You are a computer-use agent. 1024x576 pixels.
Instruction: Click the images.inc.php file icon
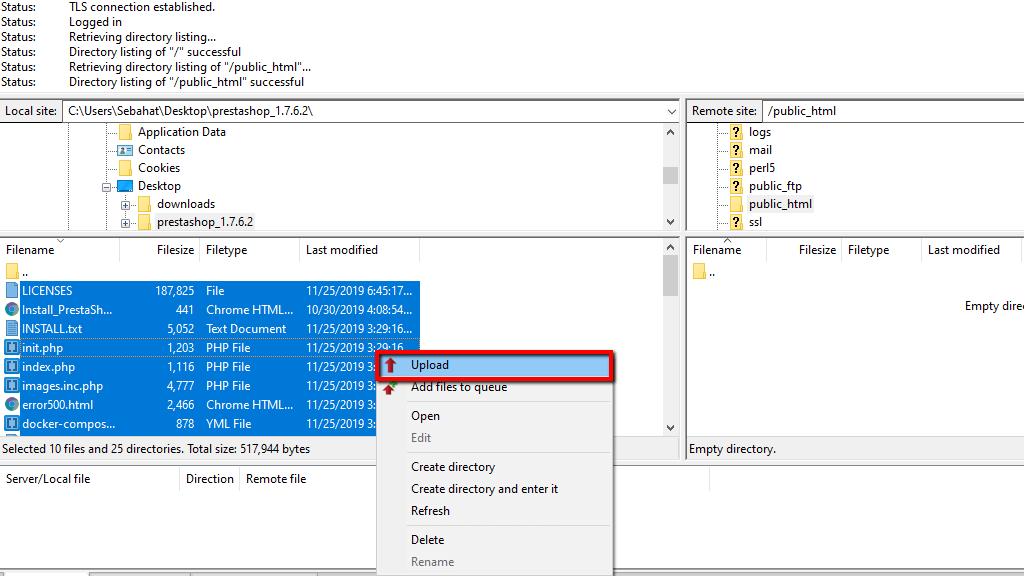(x=12, y=385)
